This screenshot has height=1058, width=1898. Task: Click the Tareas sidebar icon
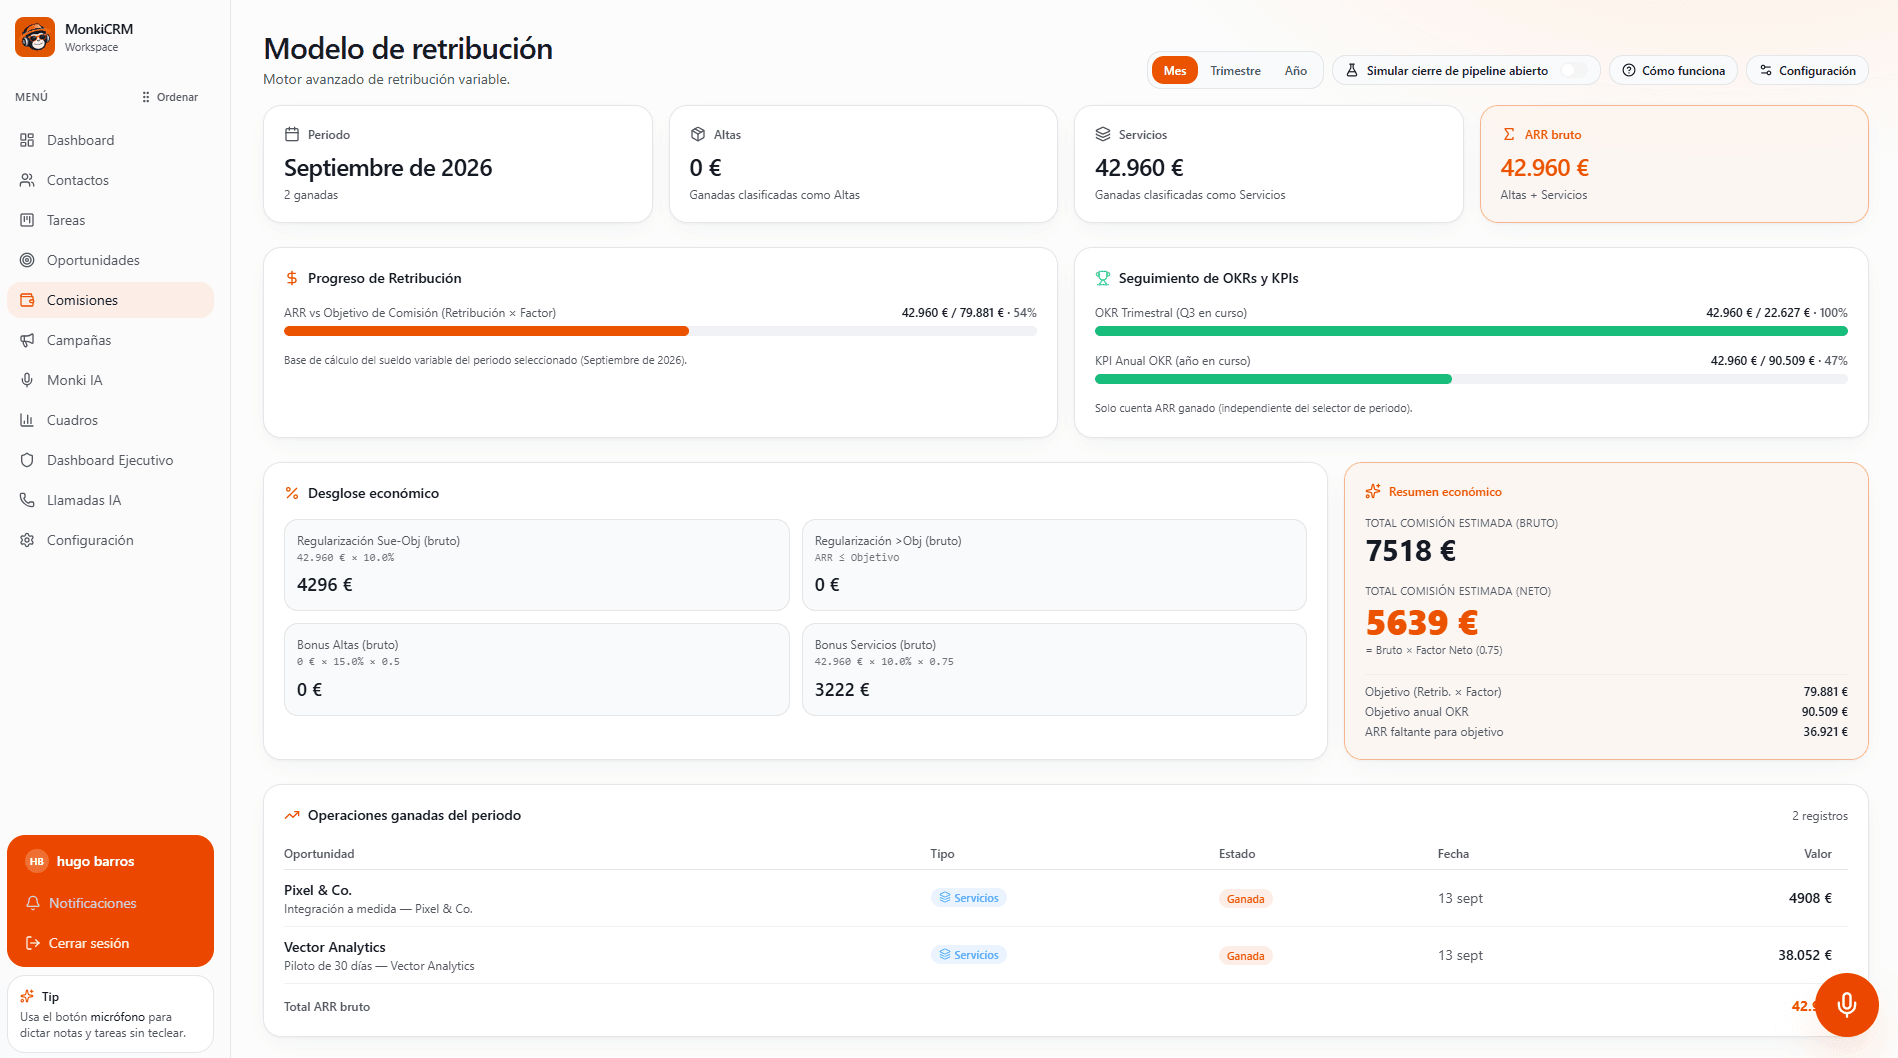click(x=27, y=220)
